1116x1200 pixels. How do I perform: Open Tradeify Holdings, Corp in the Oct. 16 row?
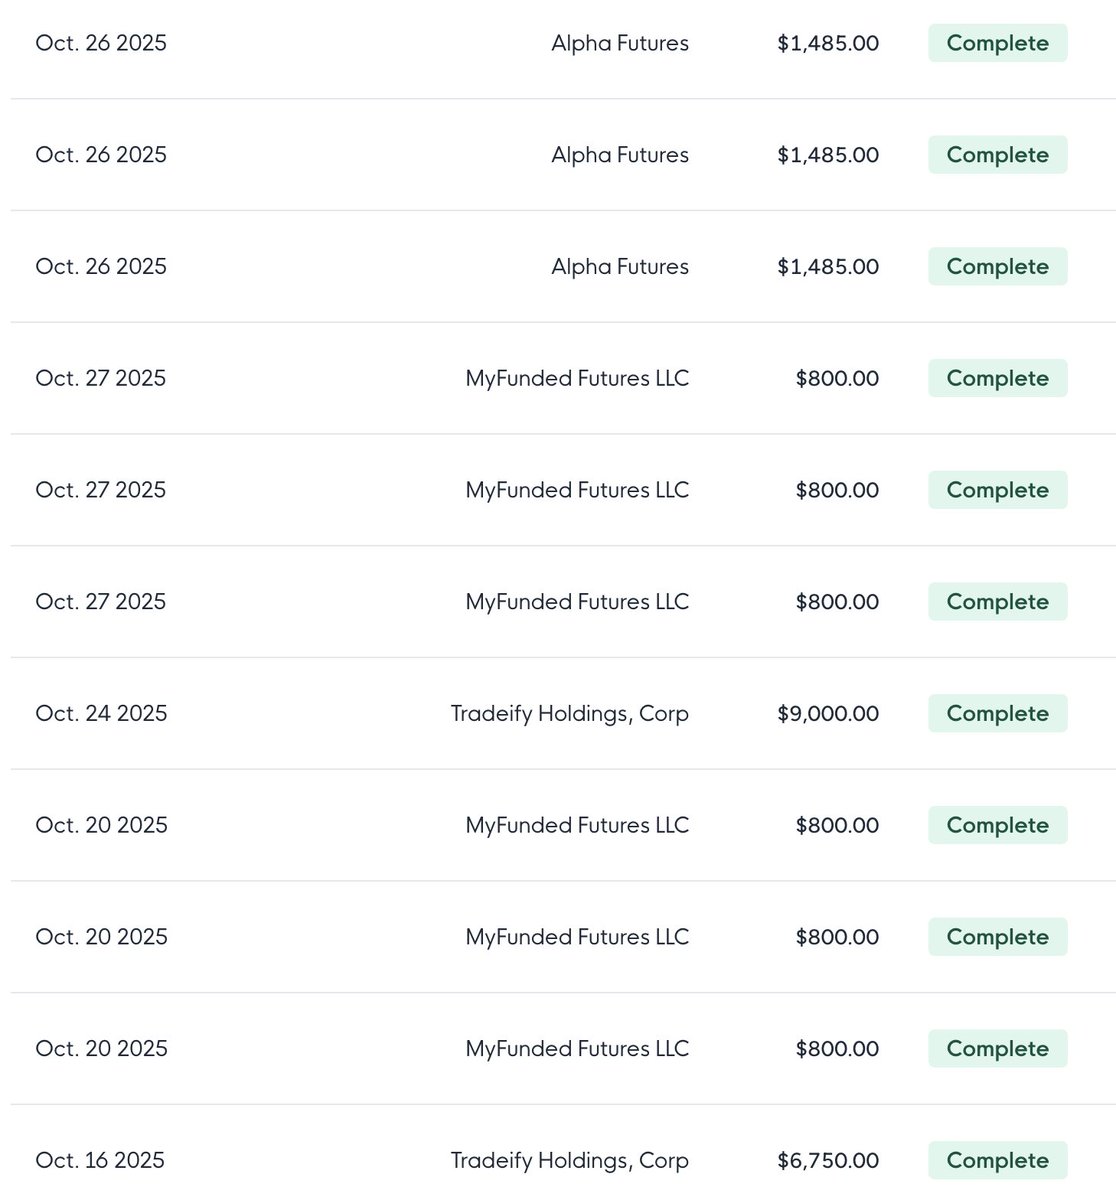pos(569,1161)
